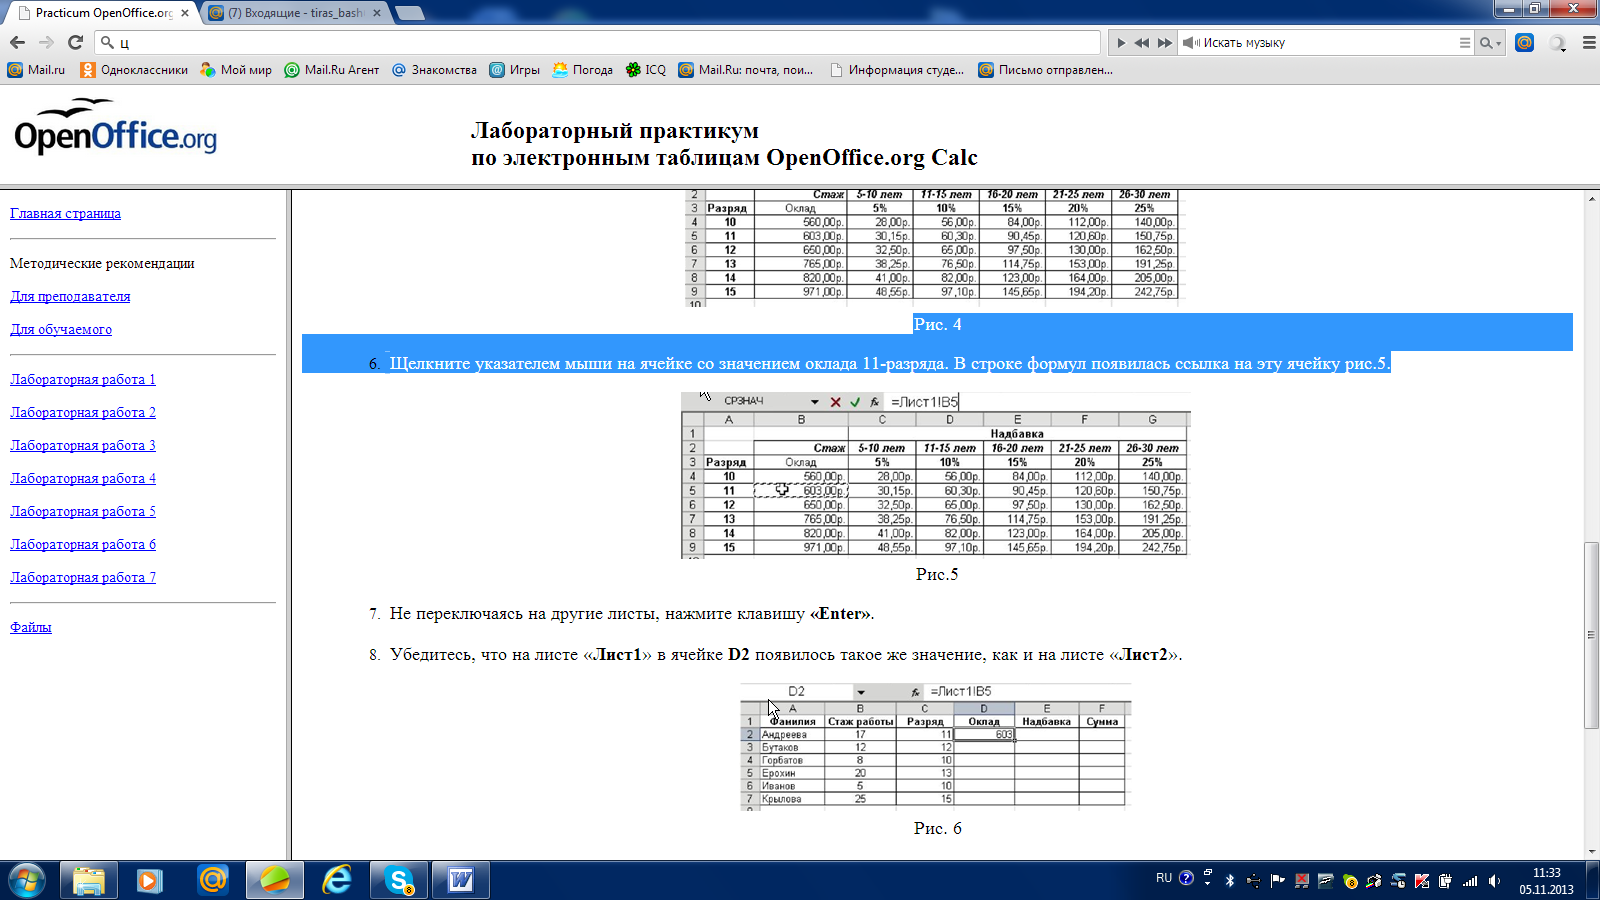
Task: Open the 'Информация студе...' bookmark
Action: (897, 70)
